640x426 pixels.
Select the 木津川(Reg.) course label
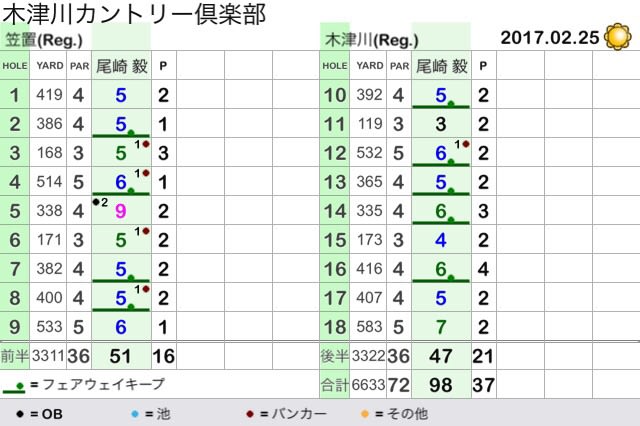tap(372, 40)
